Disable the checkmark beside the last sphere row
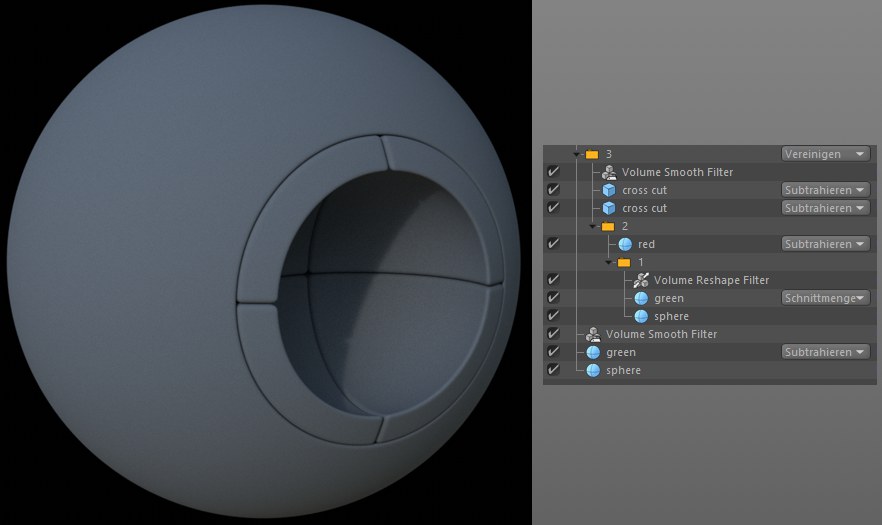 coord(553,370)
